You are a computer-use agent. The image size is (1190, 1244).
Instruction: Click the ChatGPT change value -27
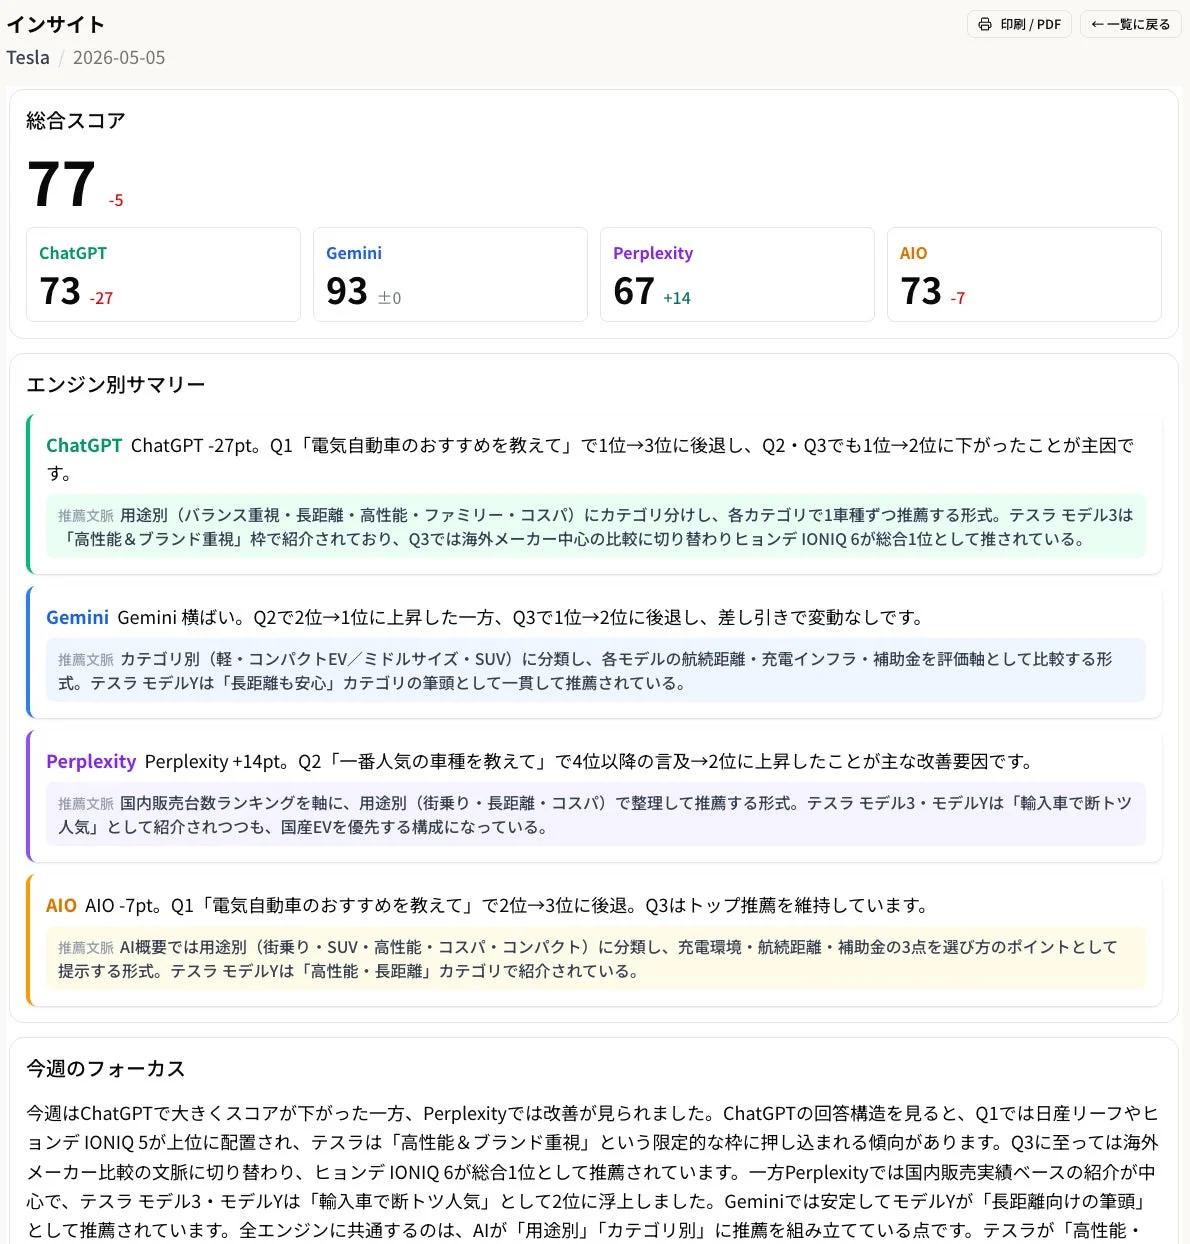click(101, 298)
